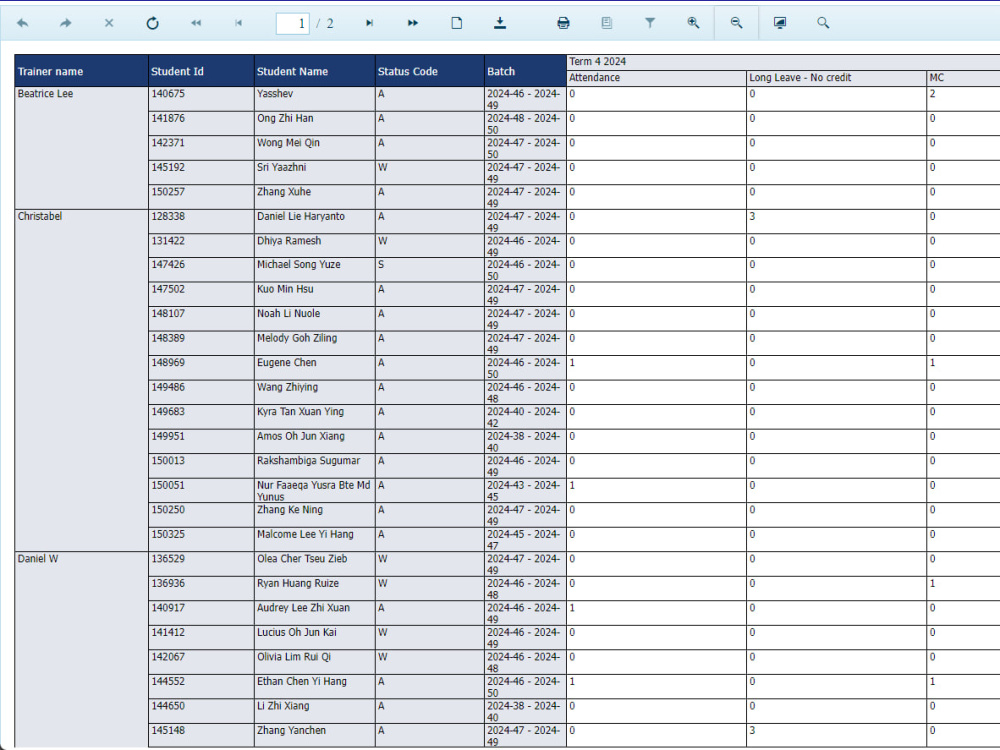This screenshot has width=1000, height=750.
Task: Click student name Olivia Lim Rui Qi
Action: click(294, 657)
